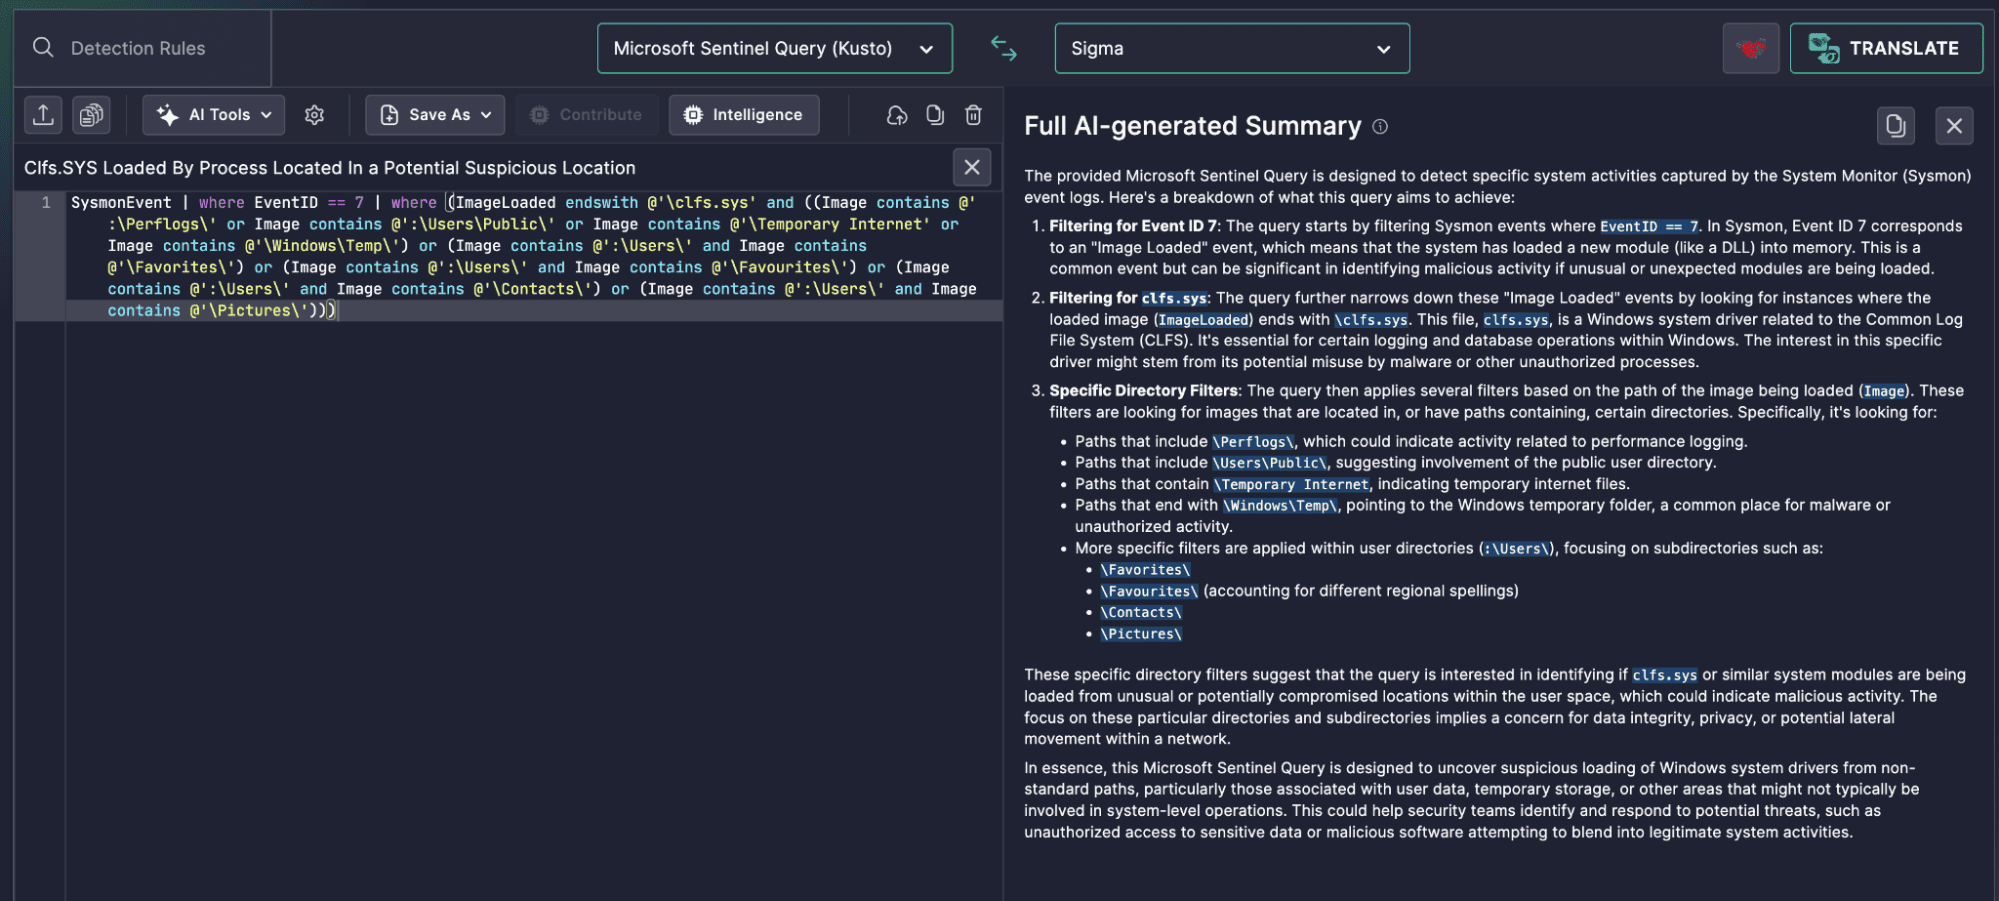Click the upload rule icon
Viewport: 1999px width, 901px height.
click(x=43, y=115)
